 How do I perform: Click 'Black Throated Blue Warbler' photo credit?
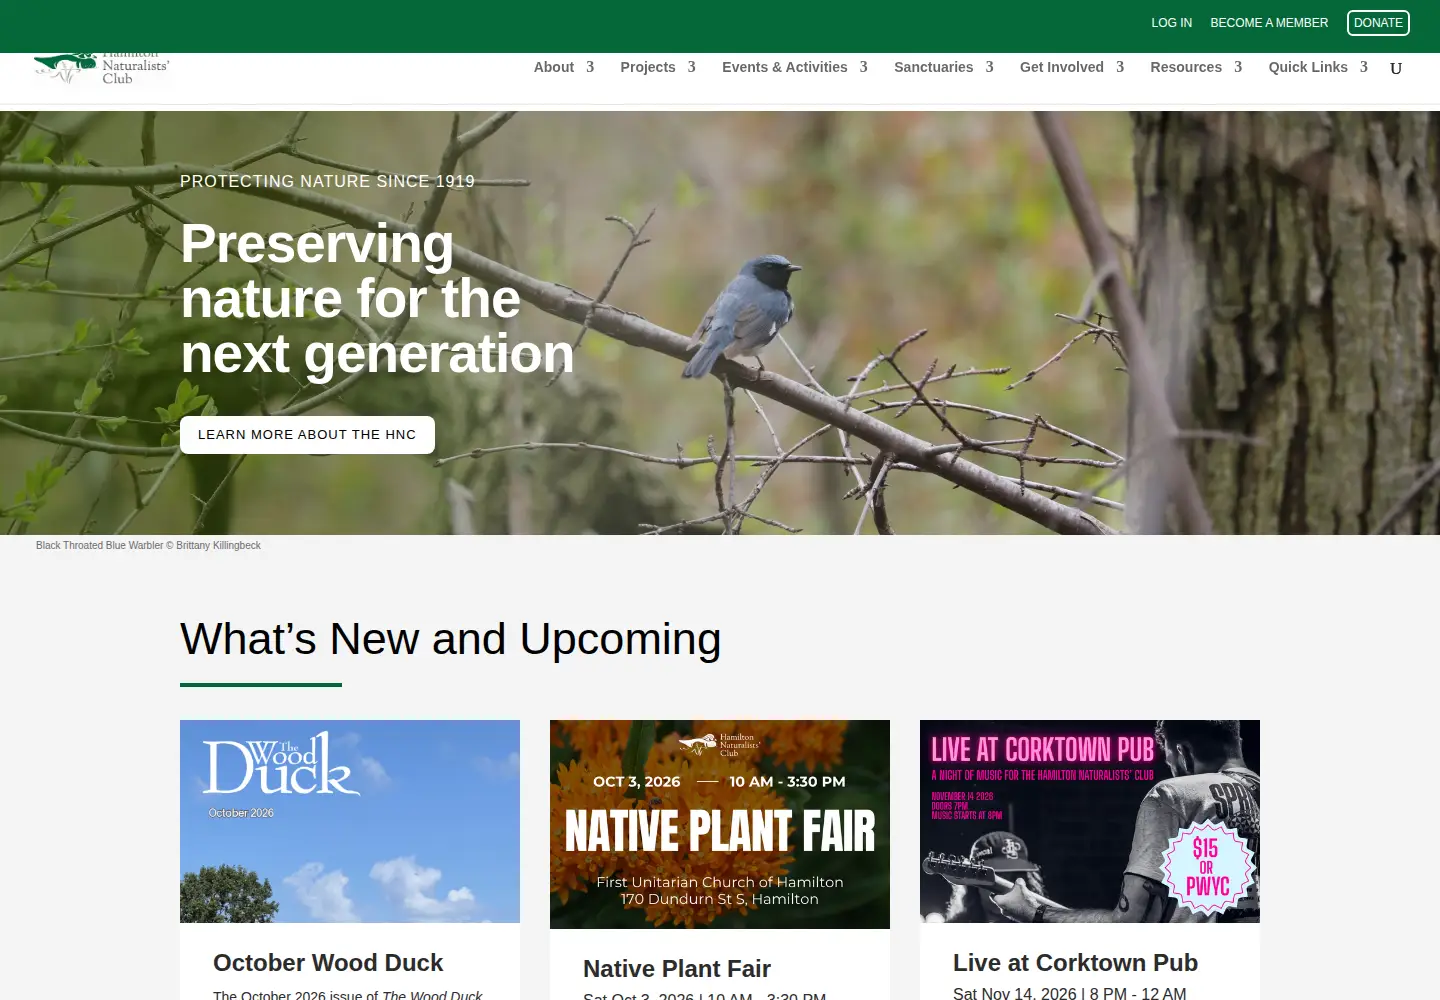148,546
